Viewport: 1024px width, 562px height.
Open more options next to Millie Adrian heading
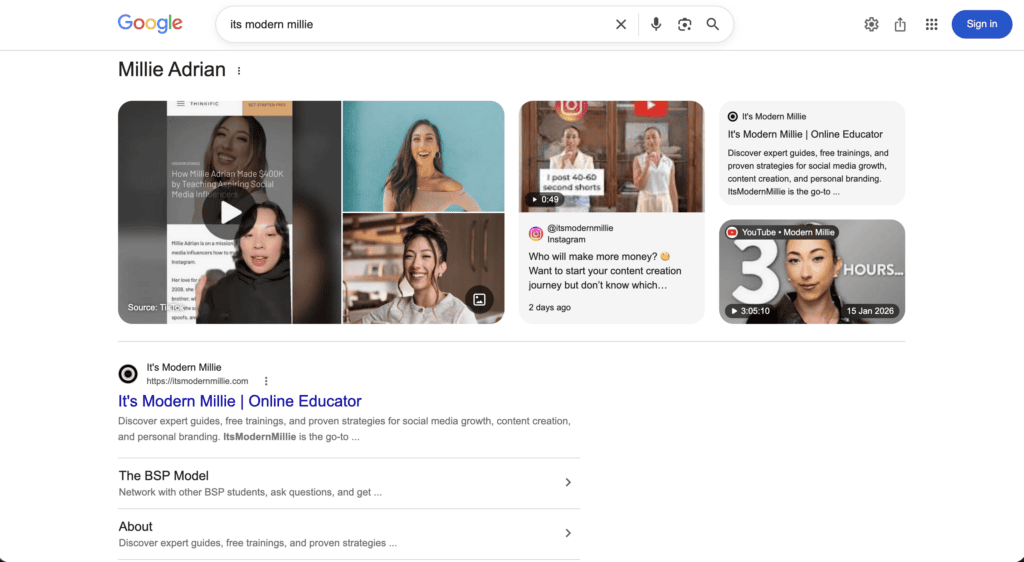click(x=239, y=70)
